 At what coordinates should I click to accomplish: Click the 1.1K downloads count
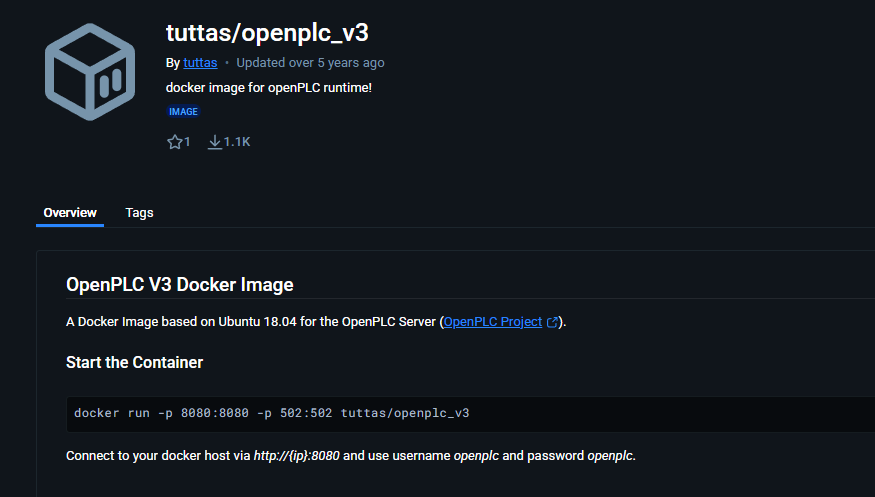tap(237, 142)
